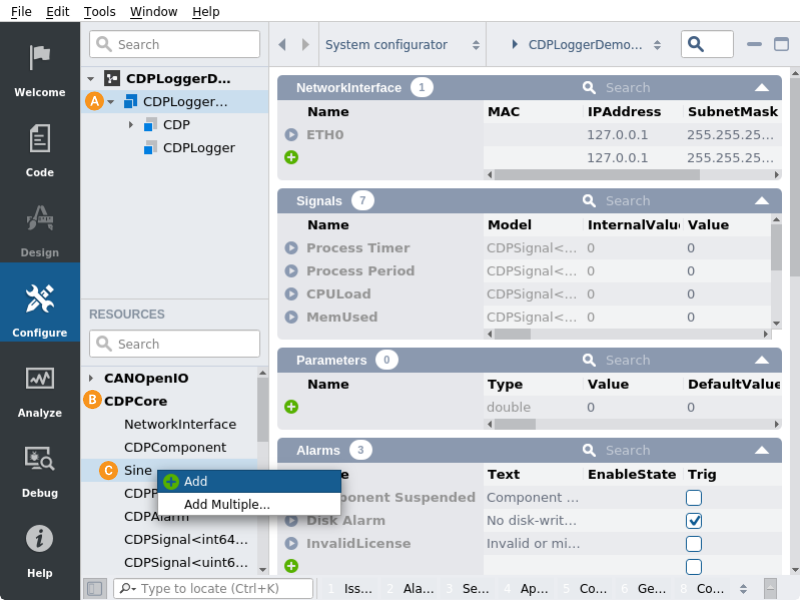Open the Analyze mode
The width and height of the screenshot is (800, 600).
tap(40, 390)
